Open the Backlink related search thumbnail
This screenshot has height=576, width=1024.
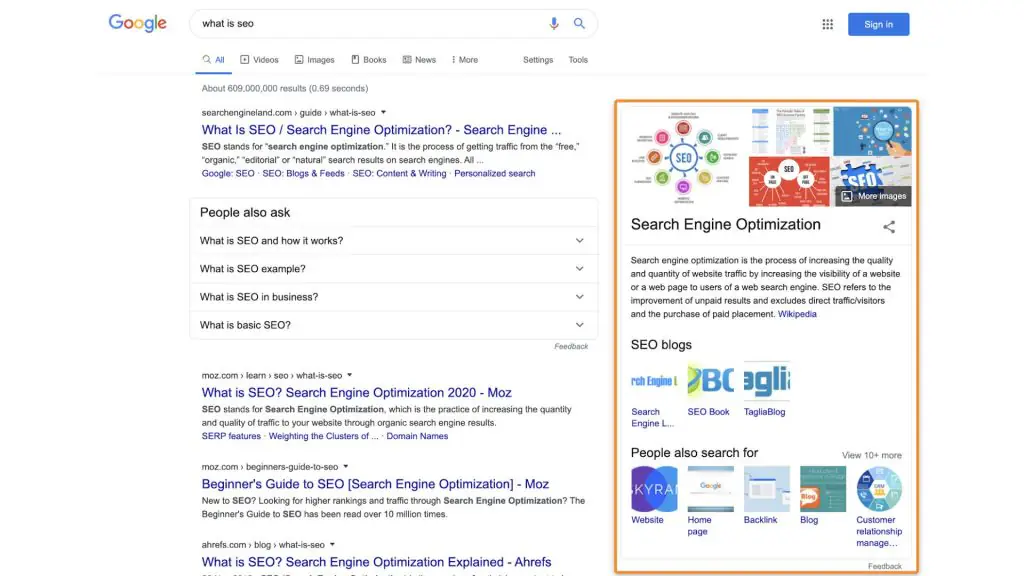[767, 488]
